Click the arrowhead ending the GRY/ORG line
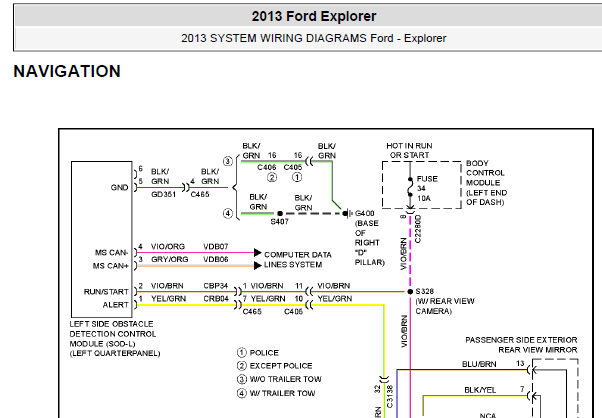Image resolution: width=602 pixels, height=418 pixels. pos(258,266)
